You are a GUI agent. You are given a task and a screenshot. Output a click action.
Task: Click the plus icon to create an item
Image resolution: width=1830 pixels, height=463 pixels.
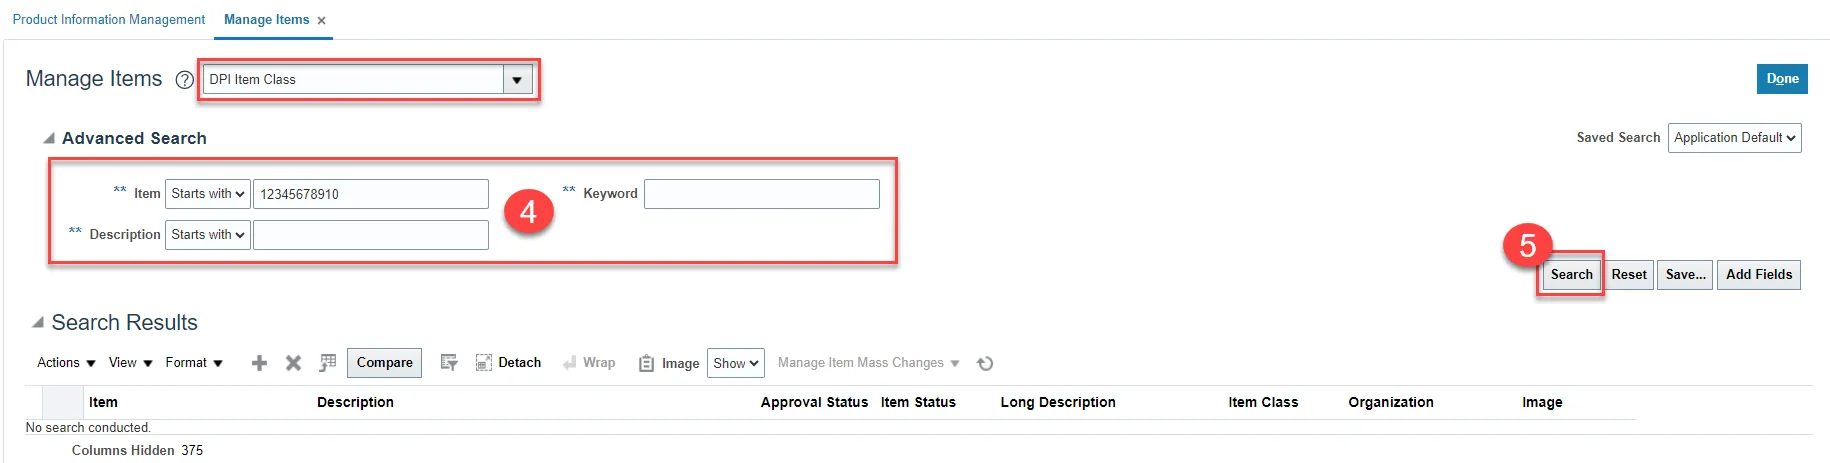coord(259,363)
